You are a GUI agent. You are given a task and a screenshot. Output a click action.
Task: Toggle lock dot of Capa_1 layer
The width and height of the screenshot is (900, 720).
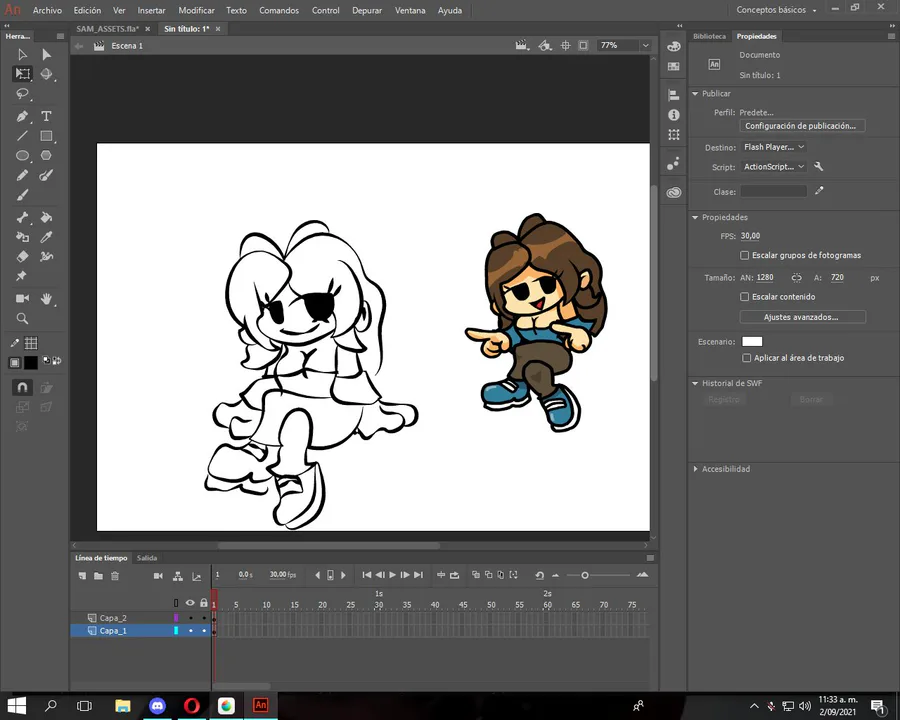click(x=204, y=630)
